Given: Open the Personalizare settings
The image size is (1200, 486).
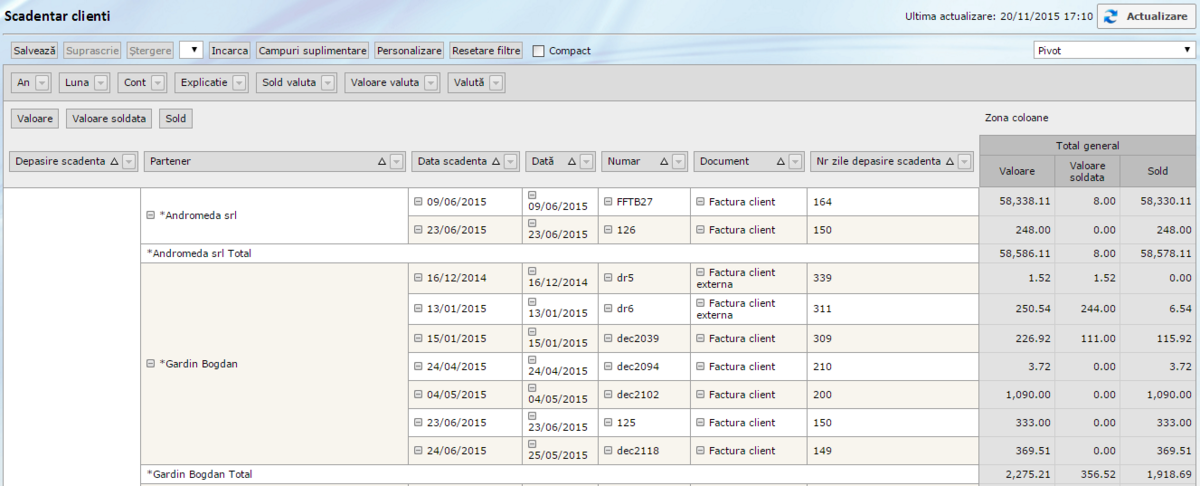Looking at the screenshot, I should pyautogui.click(x=409, y=50).
